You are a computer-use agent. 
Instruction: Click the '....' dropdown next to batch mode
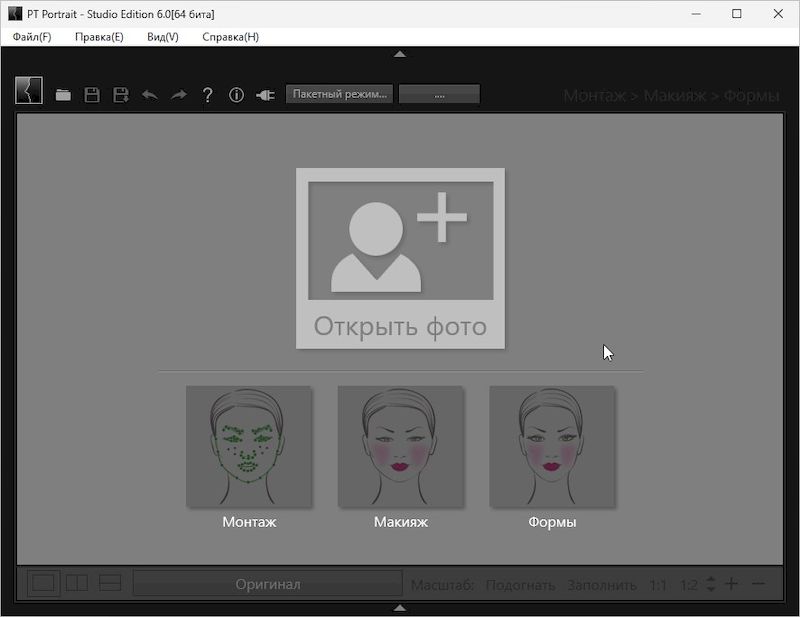tap(438, 94)
